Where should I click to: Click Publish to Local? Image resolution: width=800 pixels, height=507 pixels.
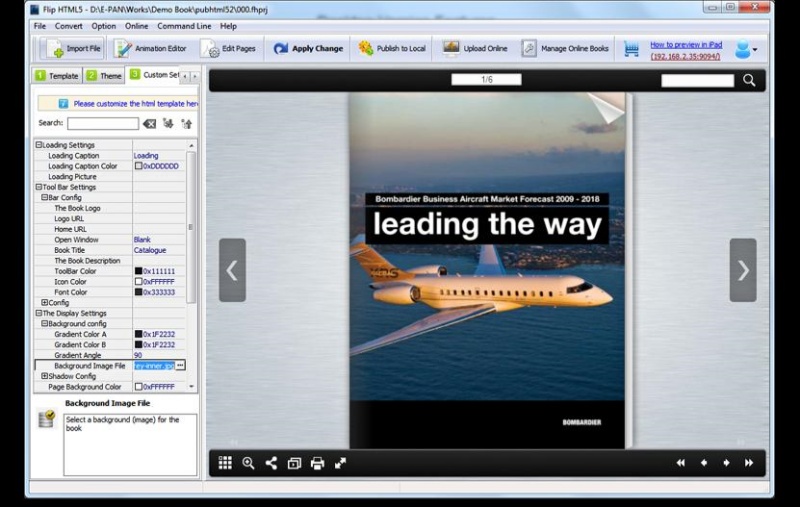click(392, 48)
